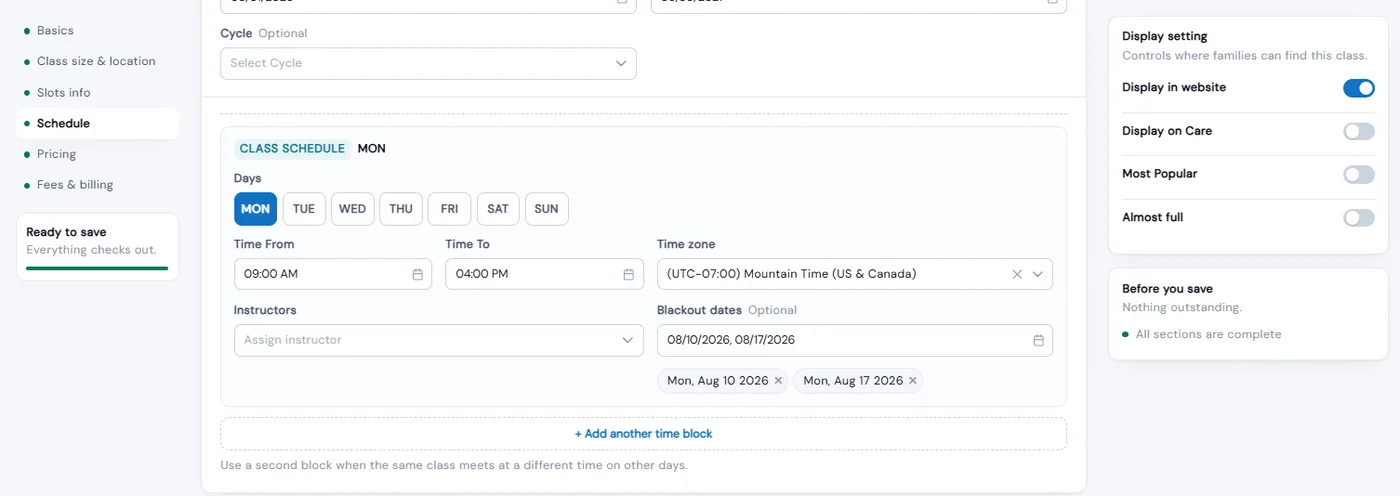
Task: Open the Select Cycle dropdown
Action: pyautogui.click(x=428, y=63)
